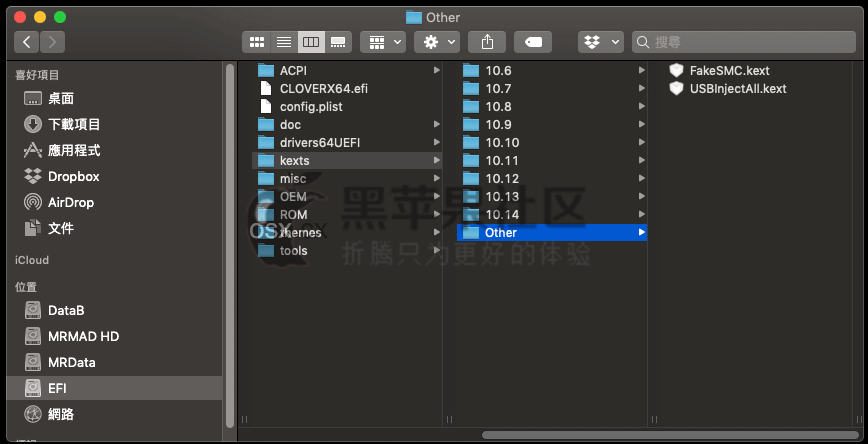Open 應用程式 in the sidebar

pos(115,151)
